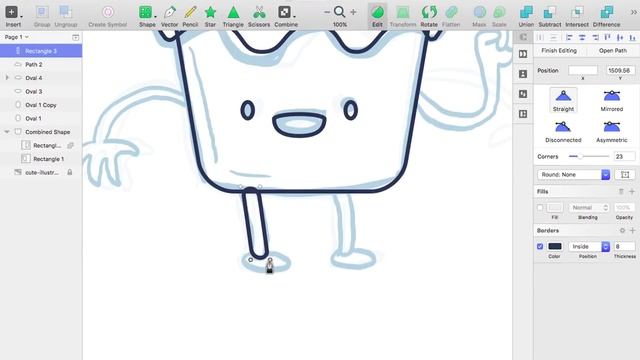640x360 pixels.
Task: Select the locked cute-illustr image layer
Action: click(41, 172)
